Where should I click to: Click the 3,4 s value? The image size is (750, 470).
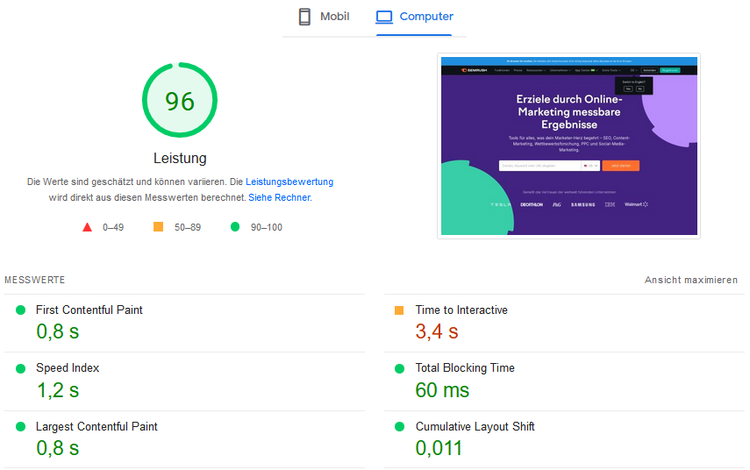pos(437,331)
